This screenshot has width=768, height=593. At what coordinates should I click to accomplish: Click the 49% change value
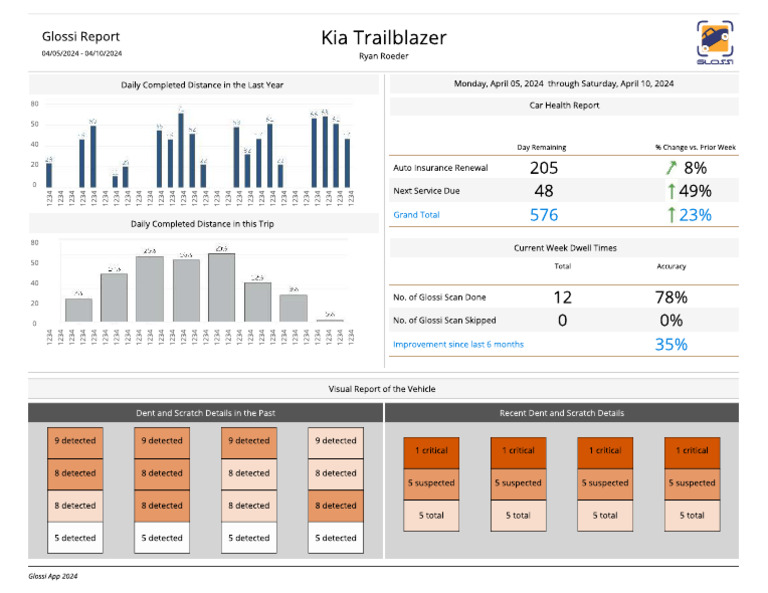click(x=695, y=191)
